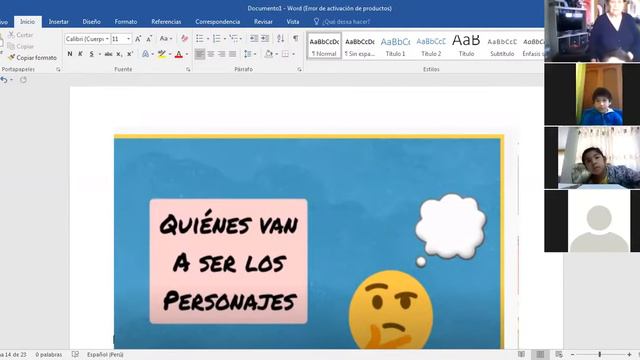
Task: Apply the Normal style
Action: pyautogui.click(x=324, y=46)
